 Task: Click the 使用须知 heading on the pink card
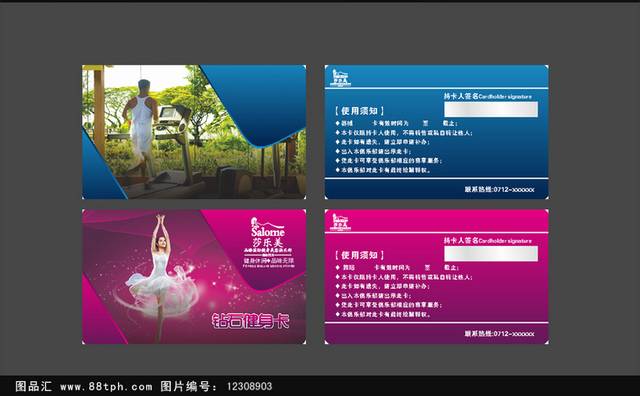pyautogui.click(x=359, y=255)
